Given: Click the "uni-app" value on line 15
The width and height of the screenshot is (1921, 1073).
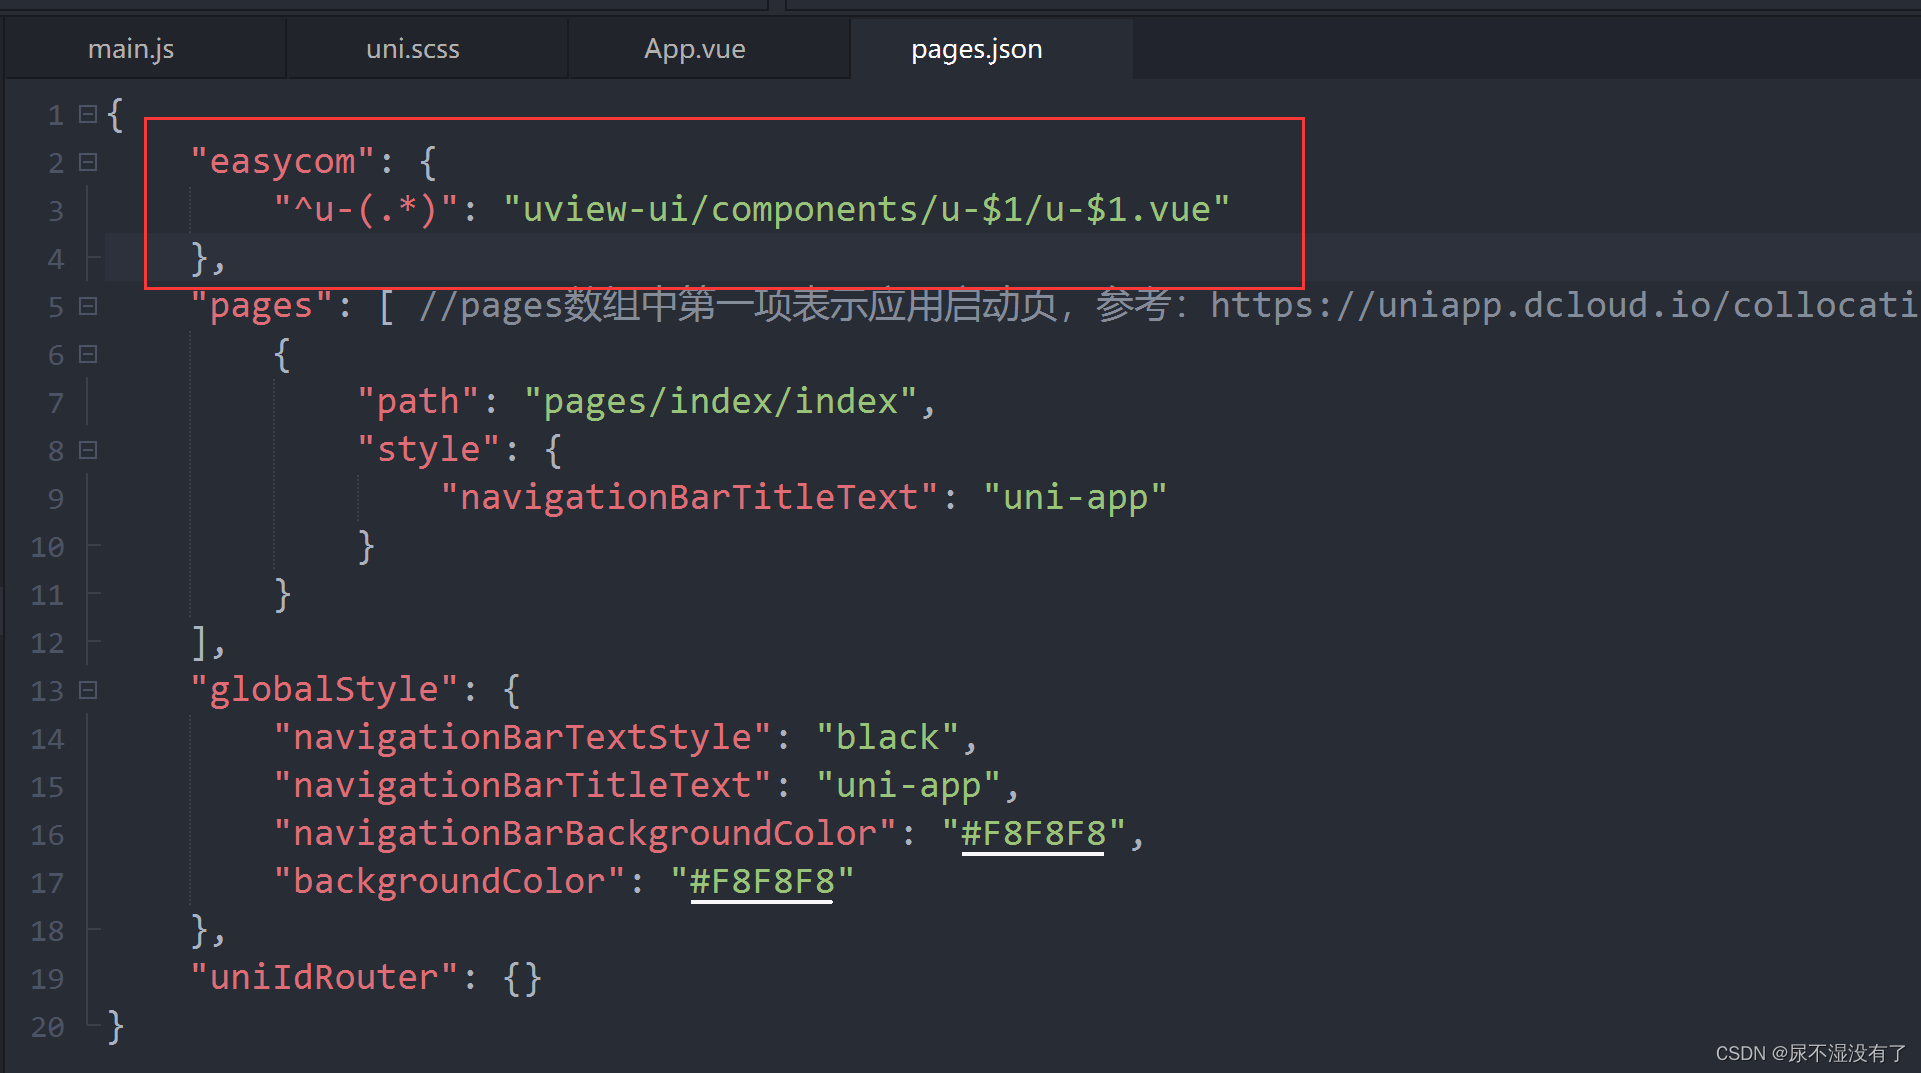Looking at the screenshot, I should 909,786.
